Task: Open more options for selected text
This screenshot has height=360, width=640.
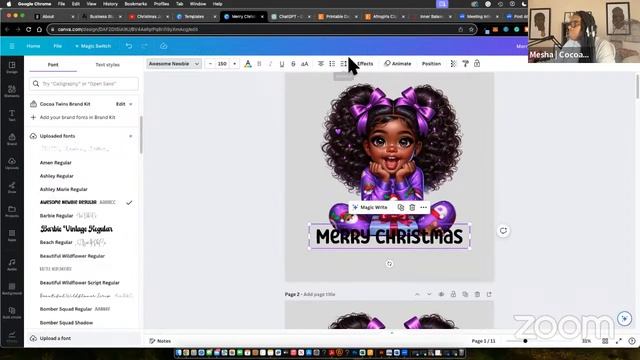Action: pyautogui.click(x=424, y=207)
